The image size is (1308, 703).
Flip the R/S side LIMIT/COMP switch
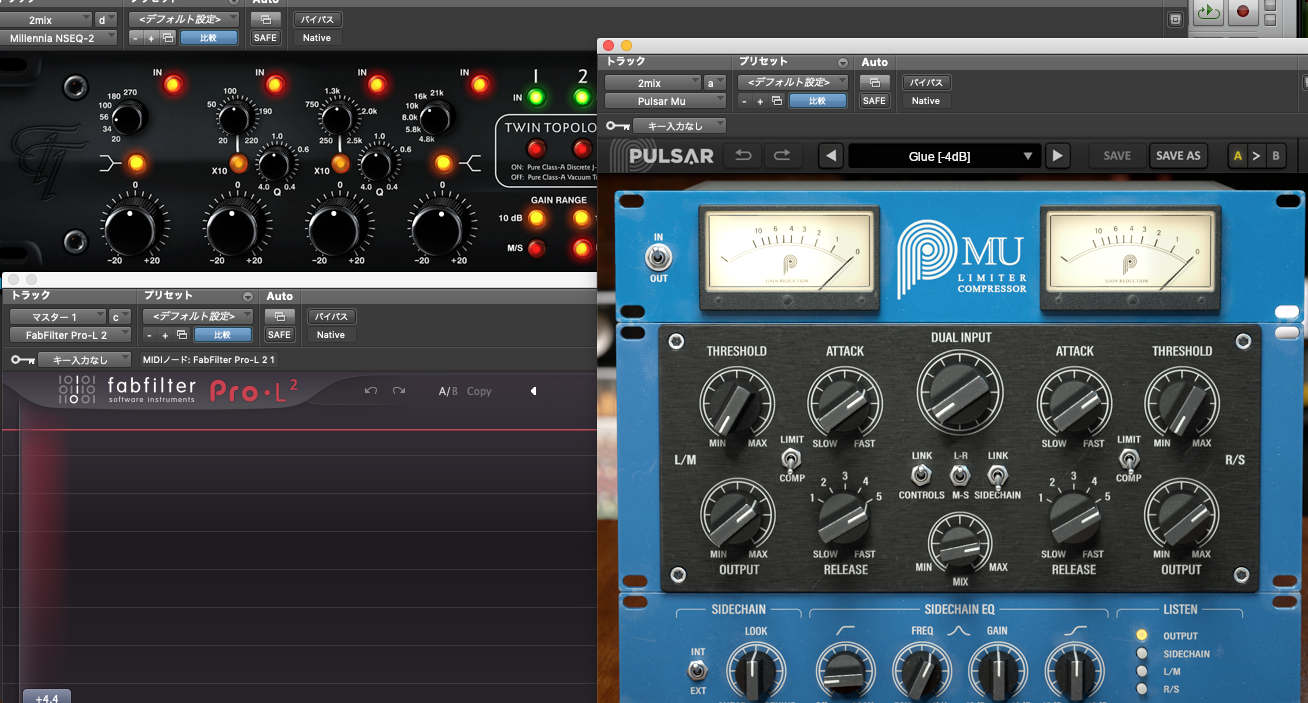tap(1129, 459)
